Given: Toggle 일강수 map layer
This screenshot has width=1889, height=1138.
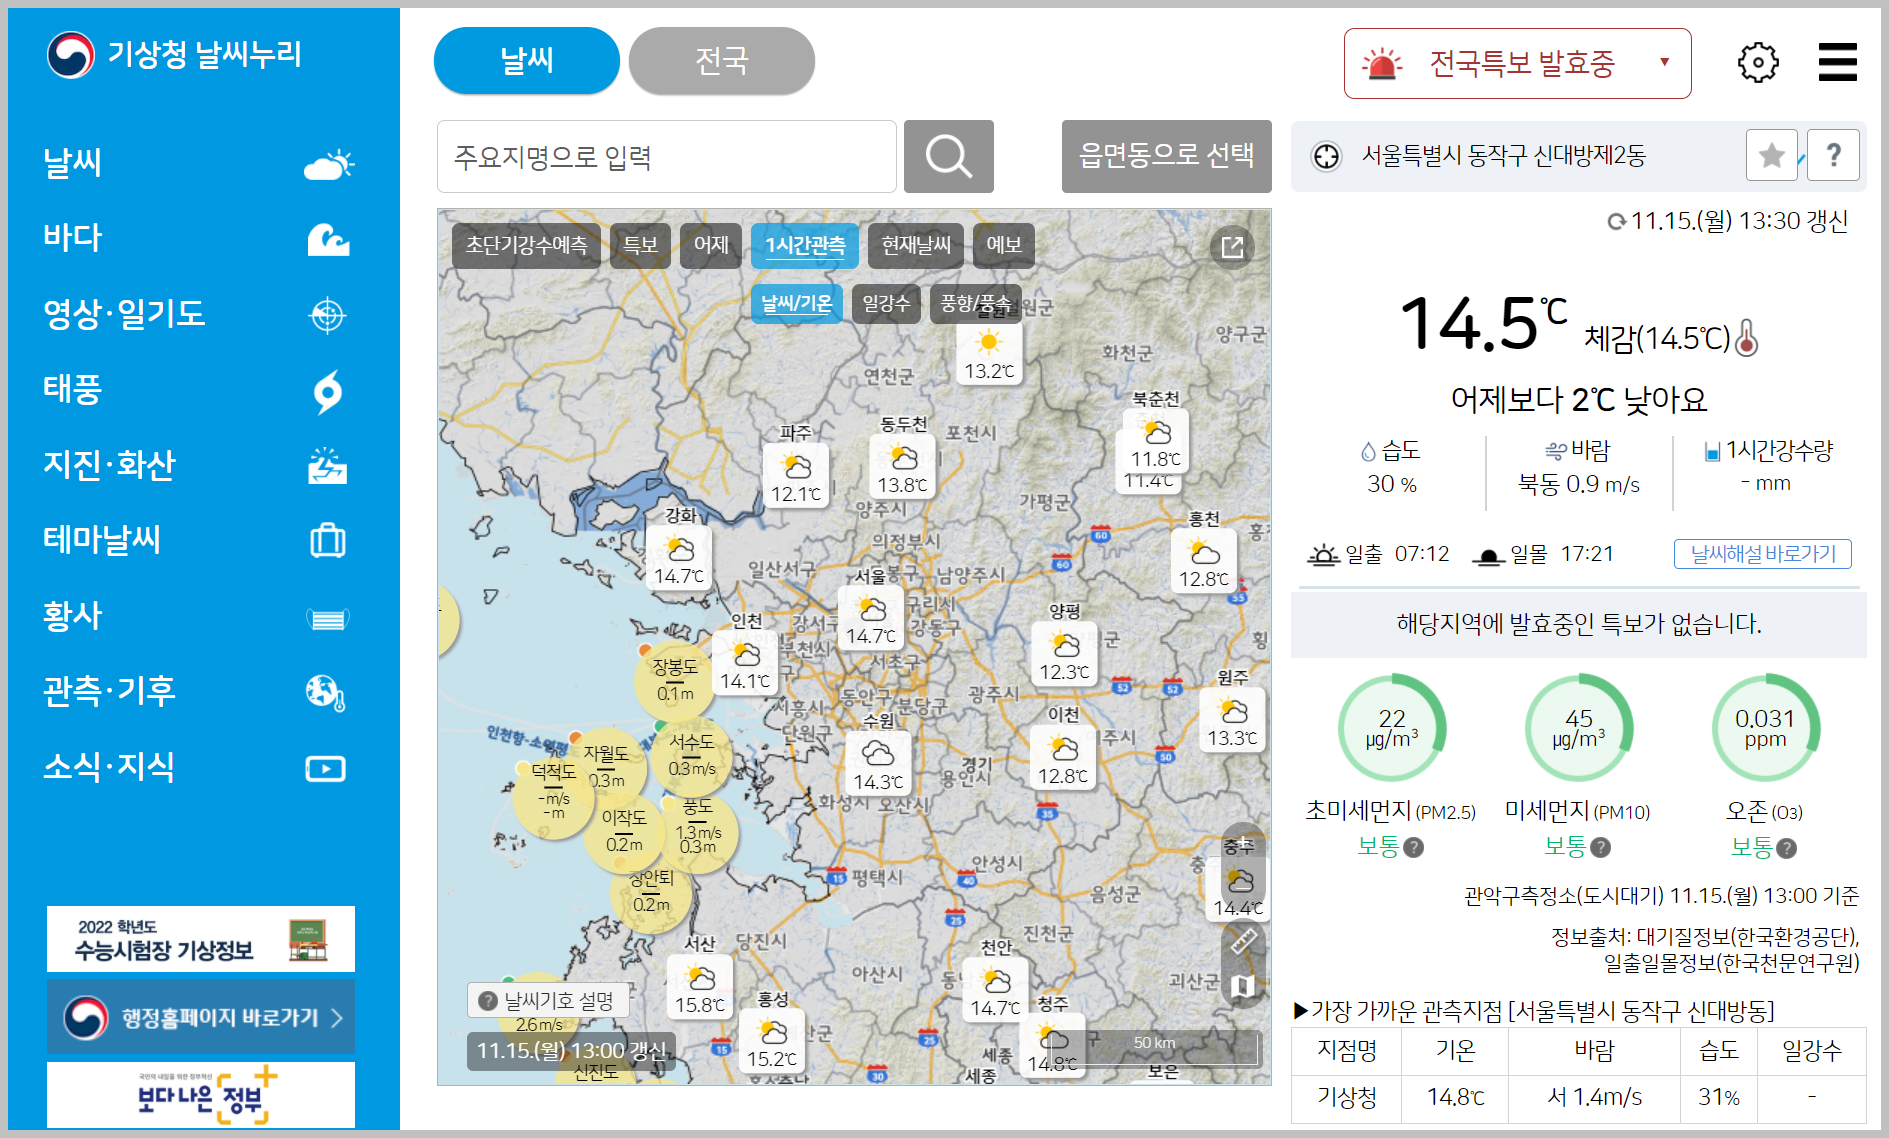Looking at the screenshot, I should (886, 303).
